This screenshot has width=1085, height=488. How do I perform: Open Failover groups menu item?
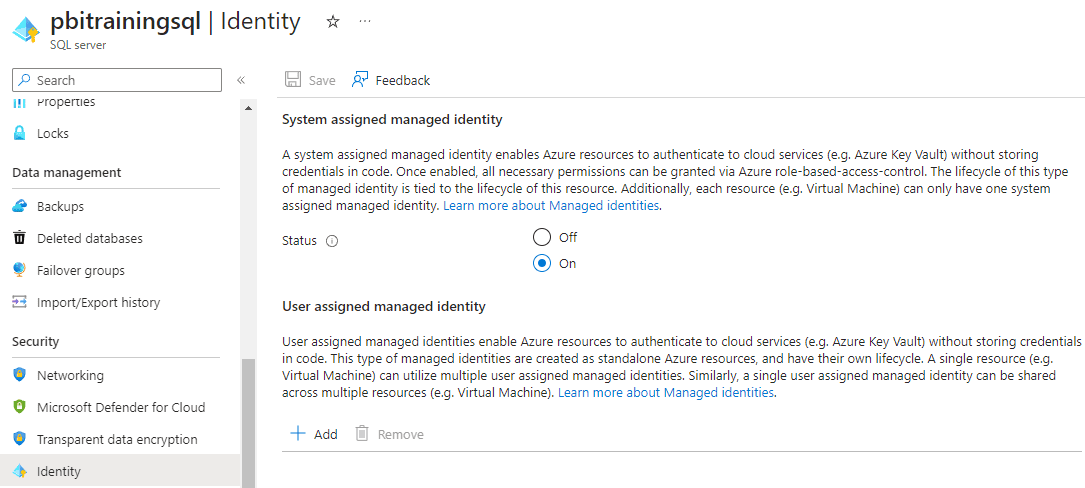pos(81,271)
